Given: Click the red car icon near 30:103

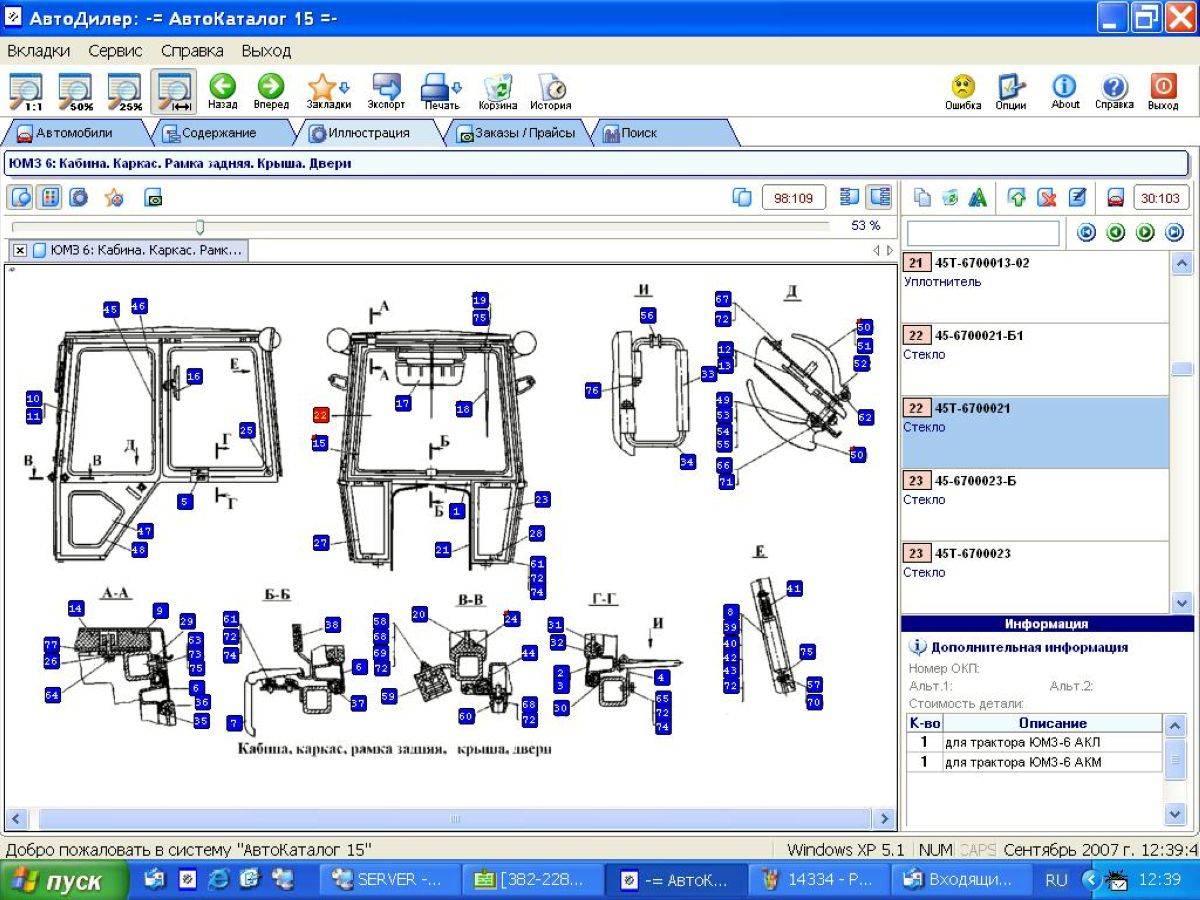Looking at the screenshot, I should (1116, 197).
